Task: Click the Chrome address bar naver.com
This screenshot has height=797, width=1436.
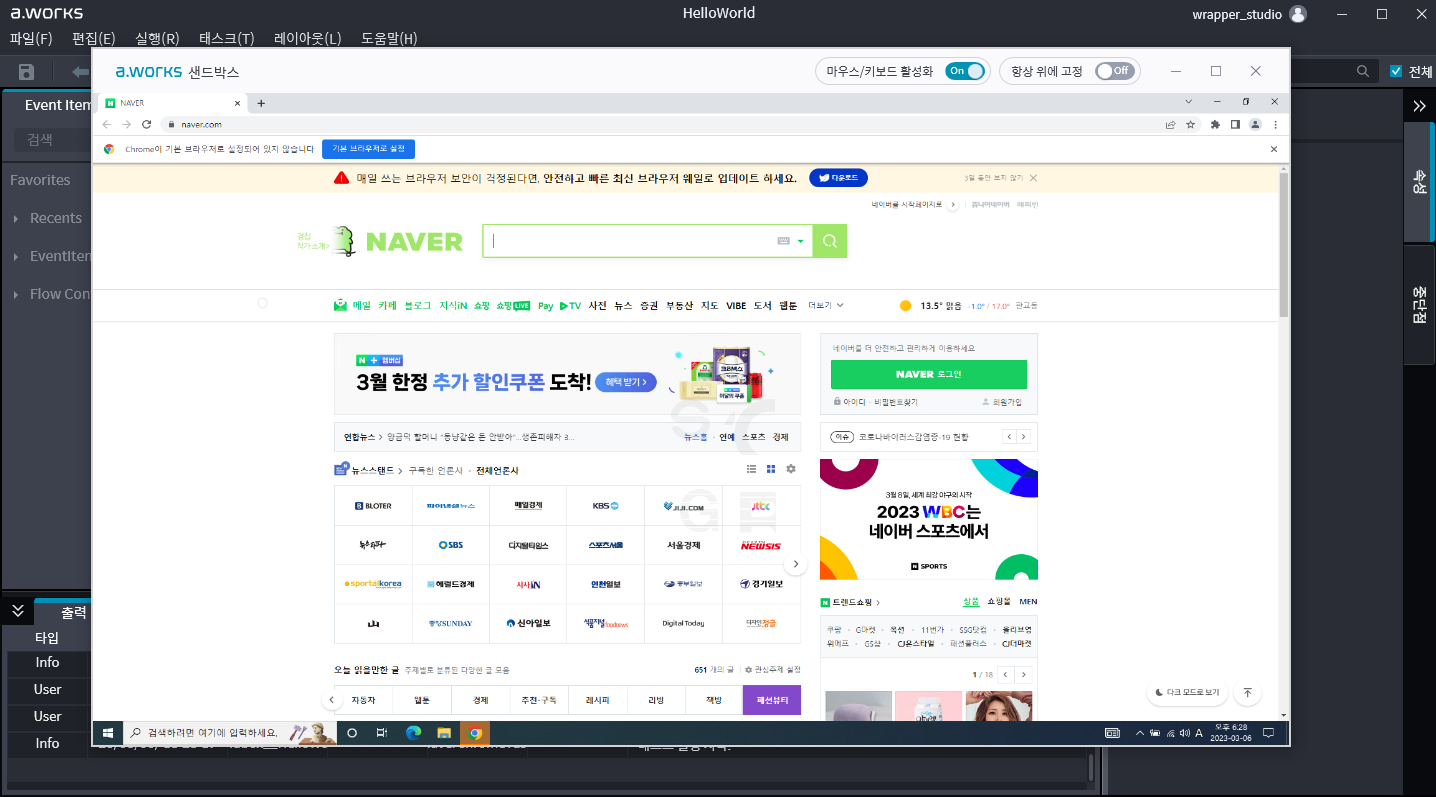Action: coord(660,124)
